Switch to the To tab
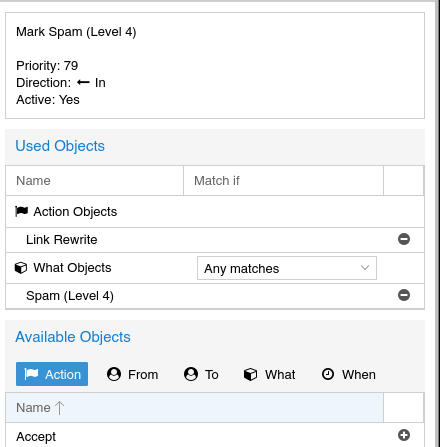440x447 pixels. point(201,374)
